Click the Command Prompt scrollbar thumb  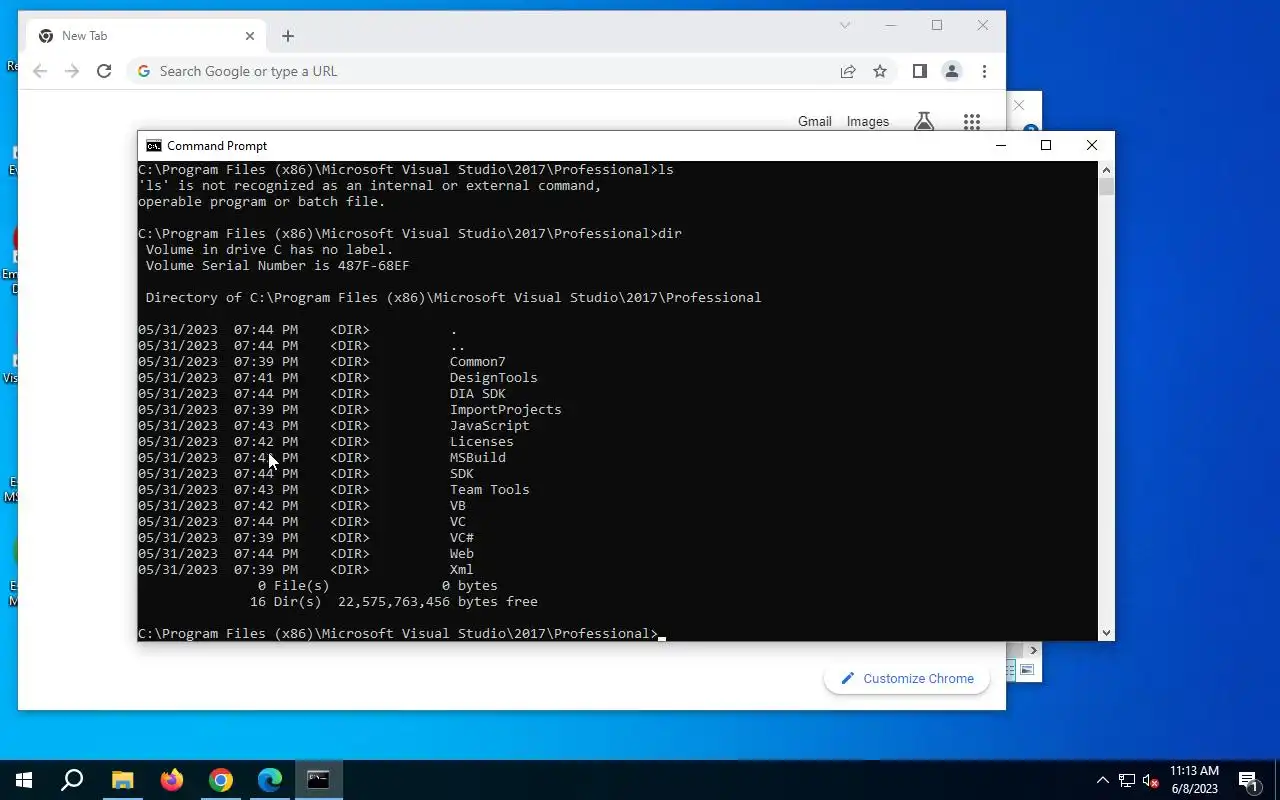coord(1106,186)
